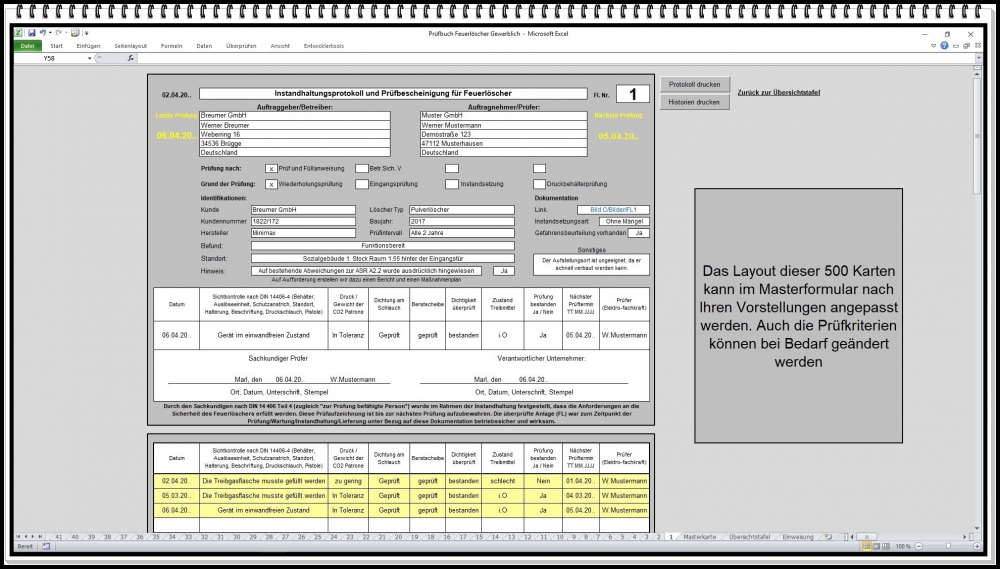Image resolution: width=1000 pixels, height=569 pixels.
Task: Toggle the Wiederholungsprüfung checkbox
Action: tap(271, 184)
